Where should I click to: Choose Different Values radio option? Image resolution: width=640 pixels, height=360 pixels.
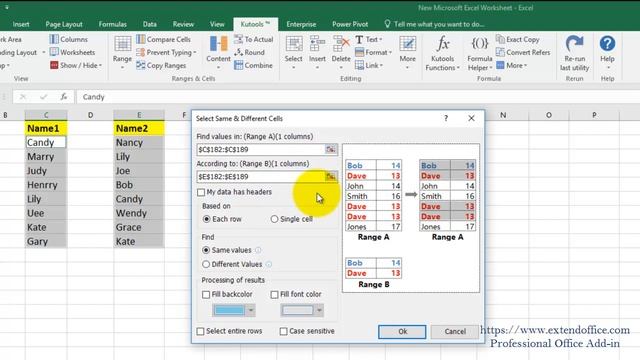(206, 264)
